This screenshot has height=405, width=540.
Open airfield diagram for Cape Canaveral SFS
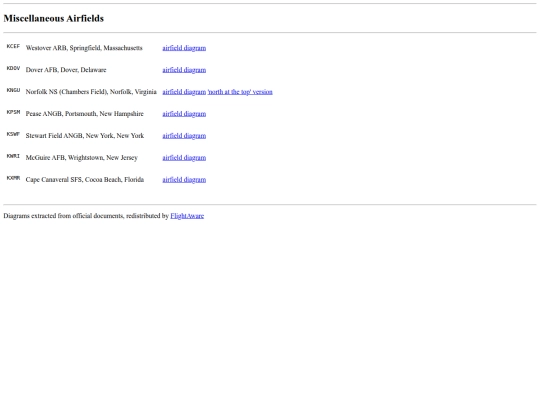point(184,180)
